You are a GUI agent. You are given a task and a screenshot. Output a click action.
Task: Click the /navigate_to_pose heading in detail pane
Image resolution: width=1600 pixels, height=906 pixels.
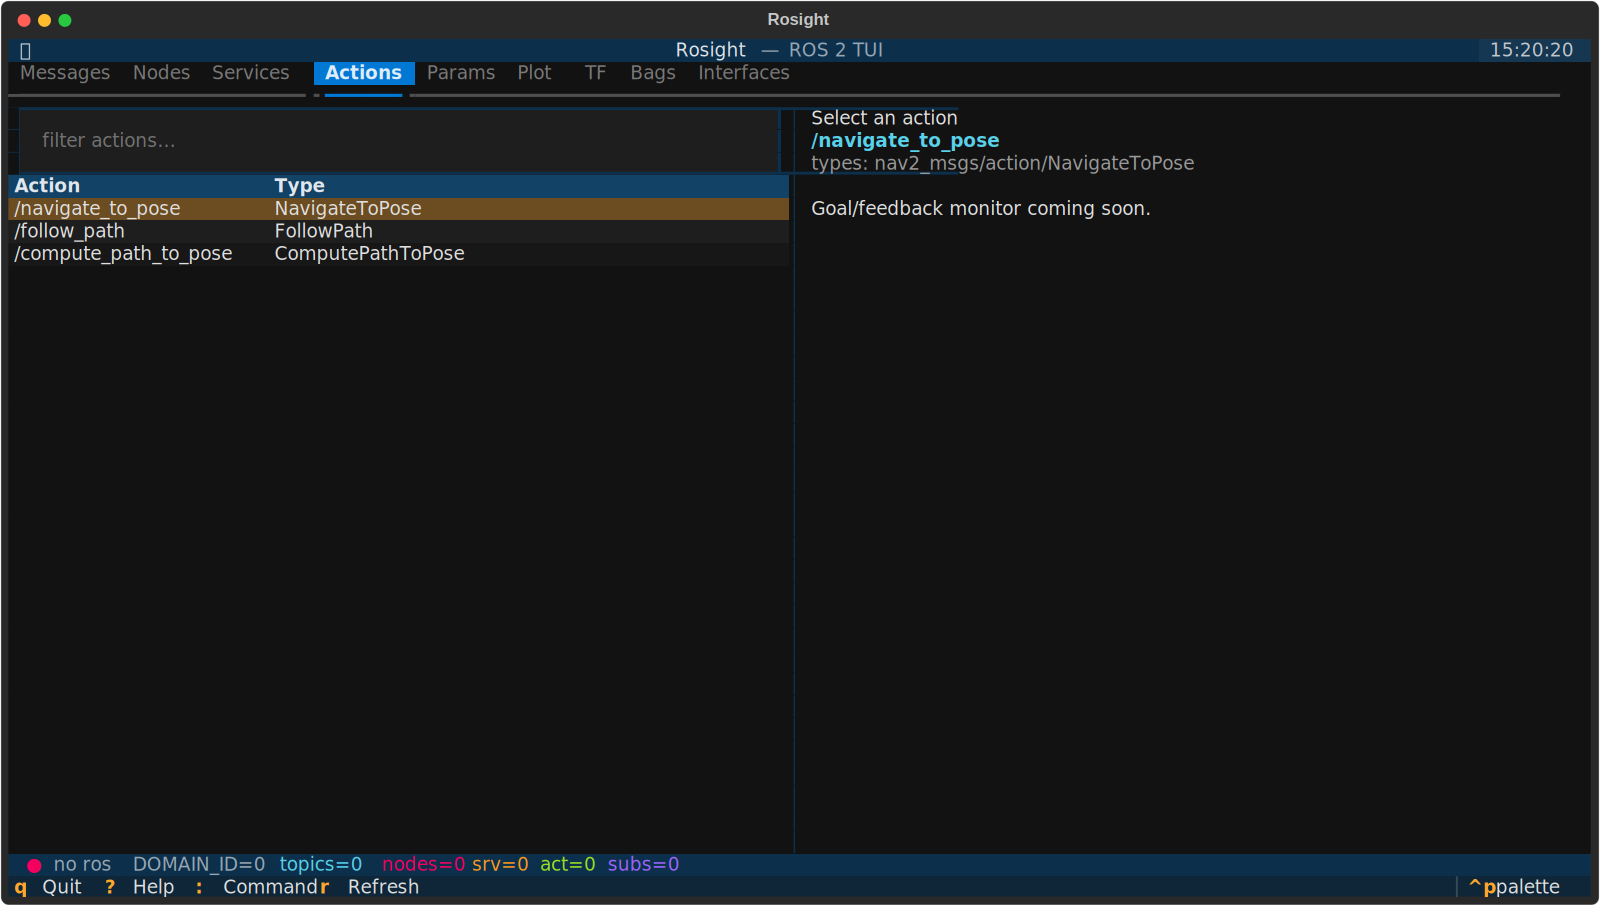point(905,141)
